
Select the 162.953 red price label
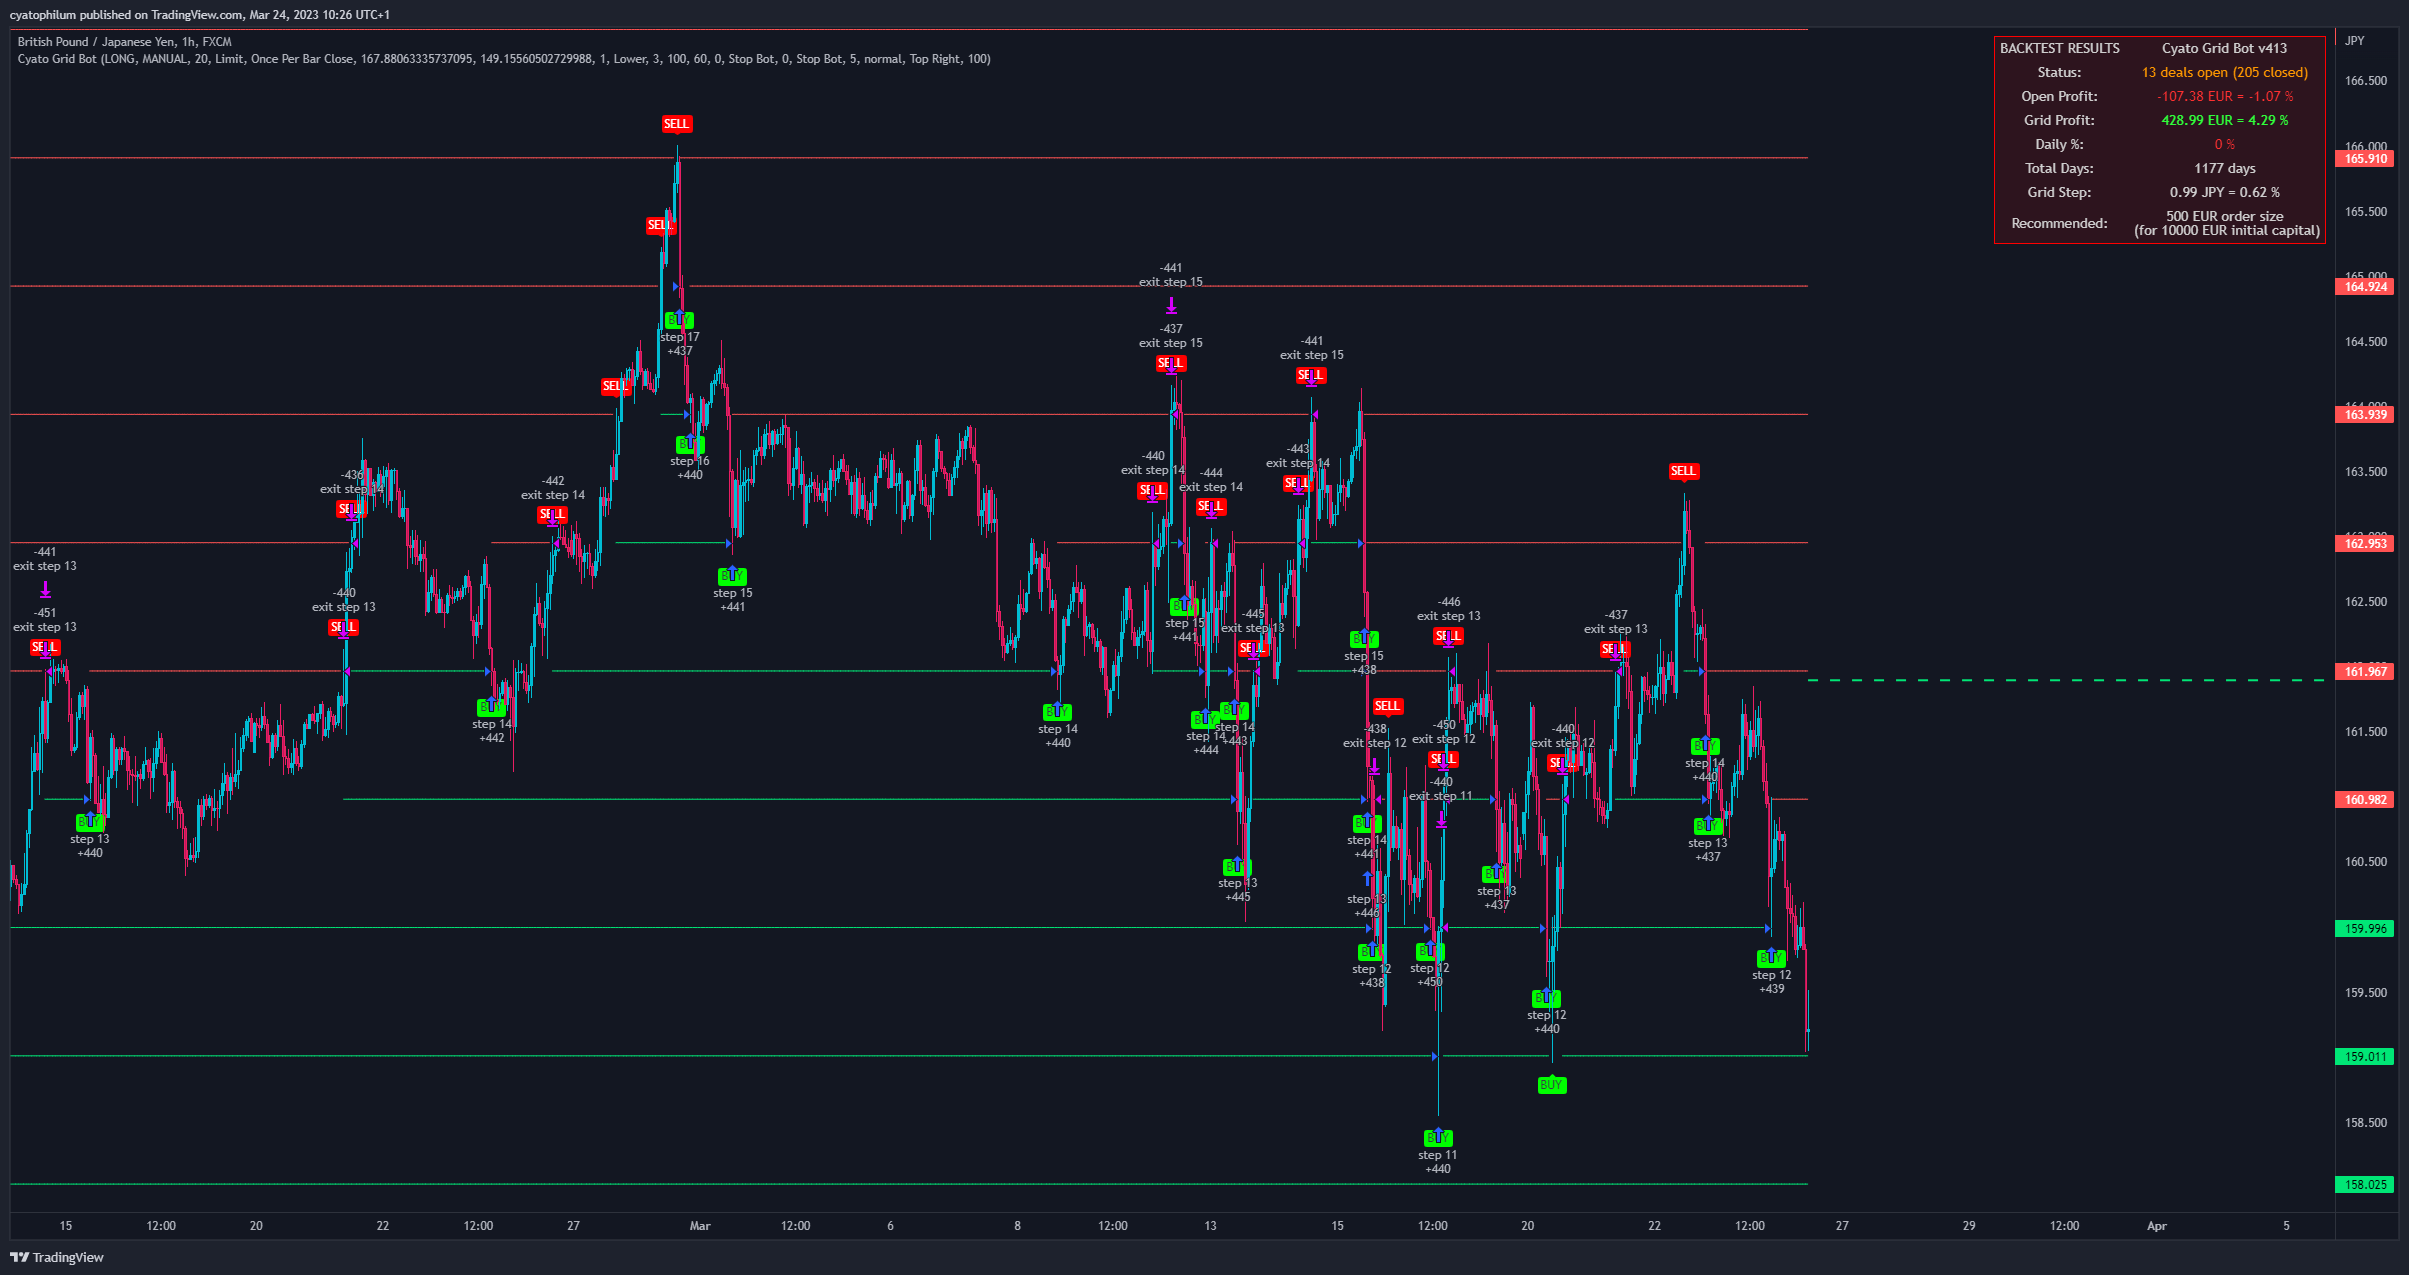(2364, 543)
